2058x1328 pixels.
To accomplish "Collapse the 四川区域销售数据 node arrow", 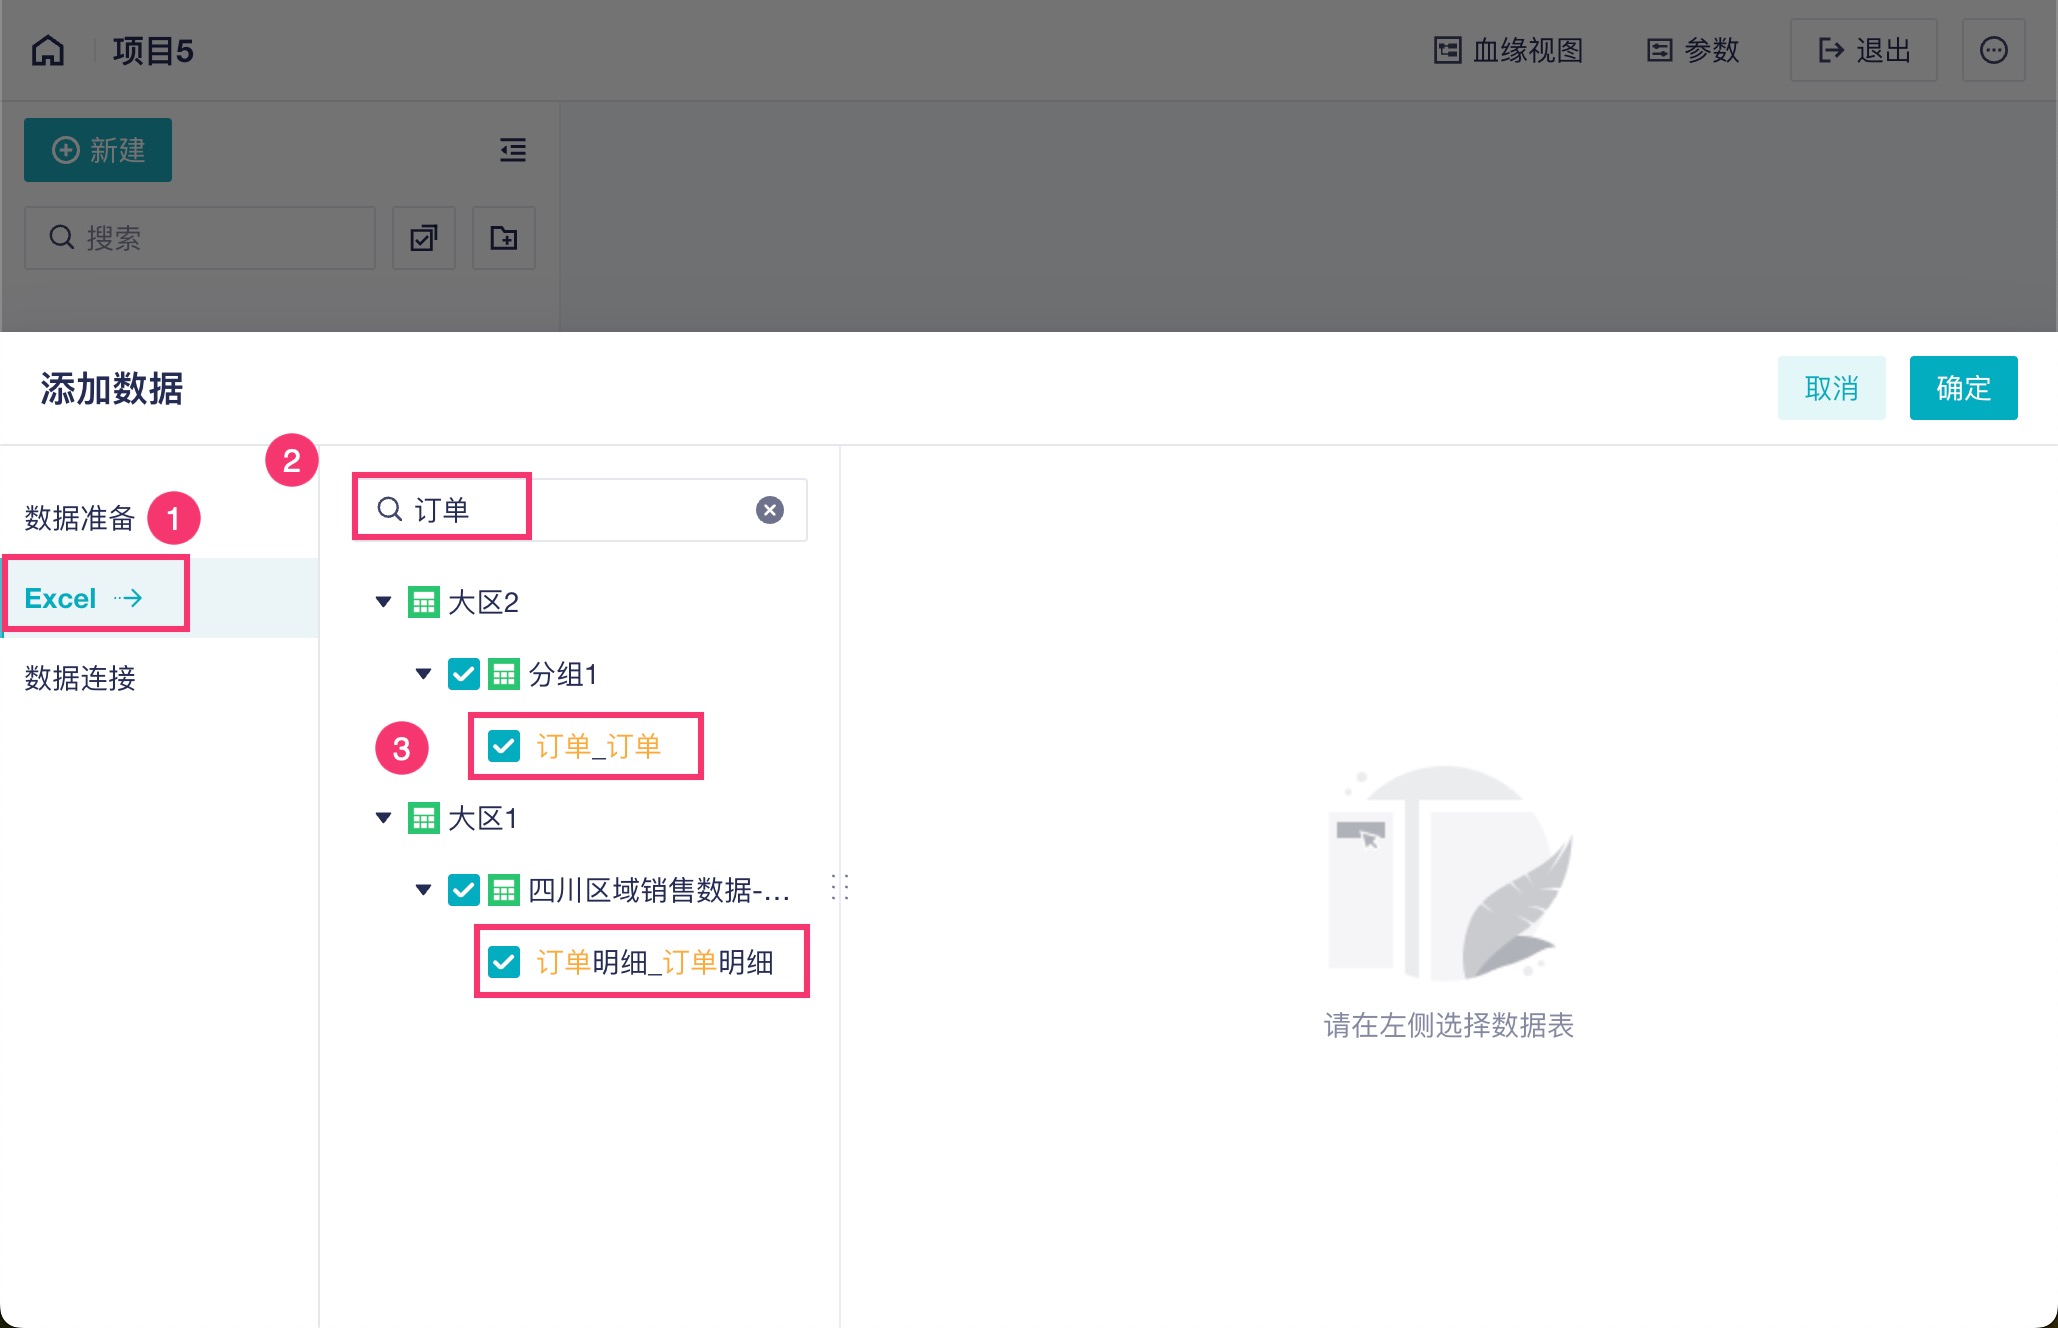I will point(423,890).
